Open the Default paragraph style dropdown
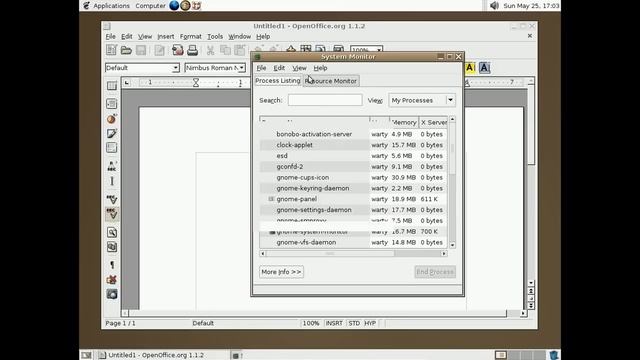640x360 pixels. [175, 68]
